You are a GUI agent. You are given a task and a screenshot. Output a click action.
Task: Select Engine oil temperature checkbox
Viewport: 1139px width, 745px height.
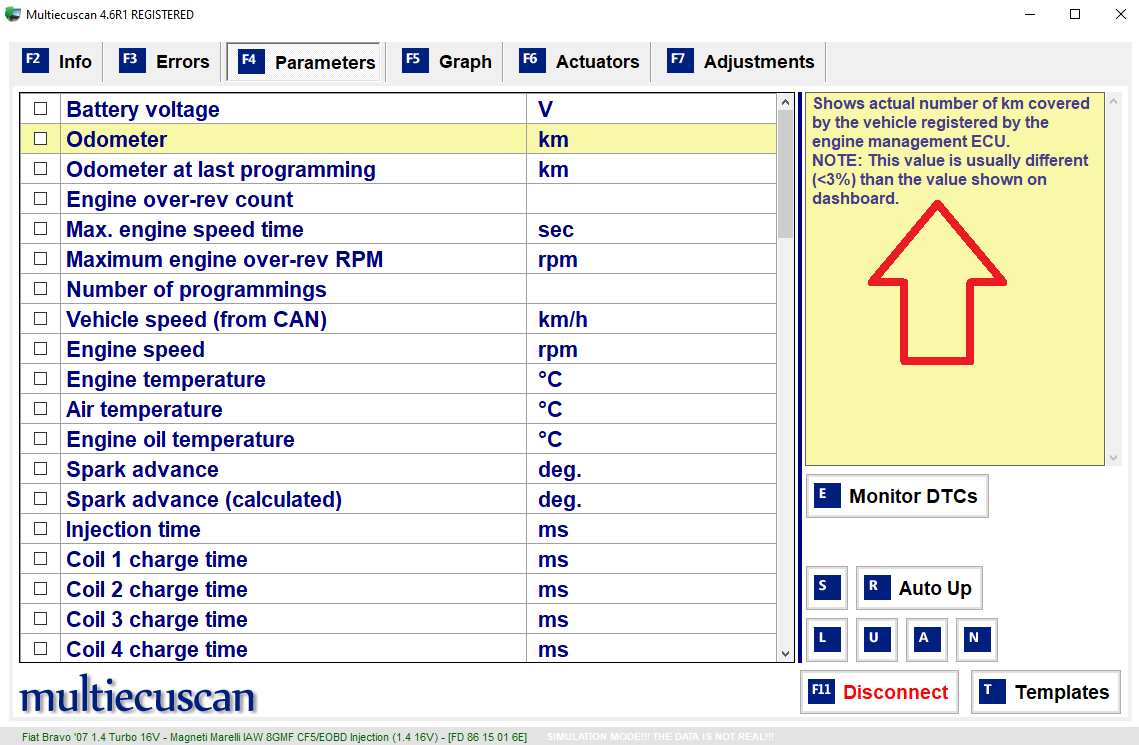(x=41, y=439)
